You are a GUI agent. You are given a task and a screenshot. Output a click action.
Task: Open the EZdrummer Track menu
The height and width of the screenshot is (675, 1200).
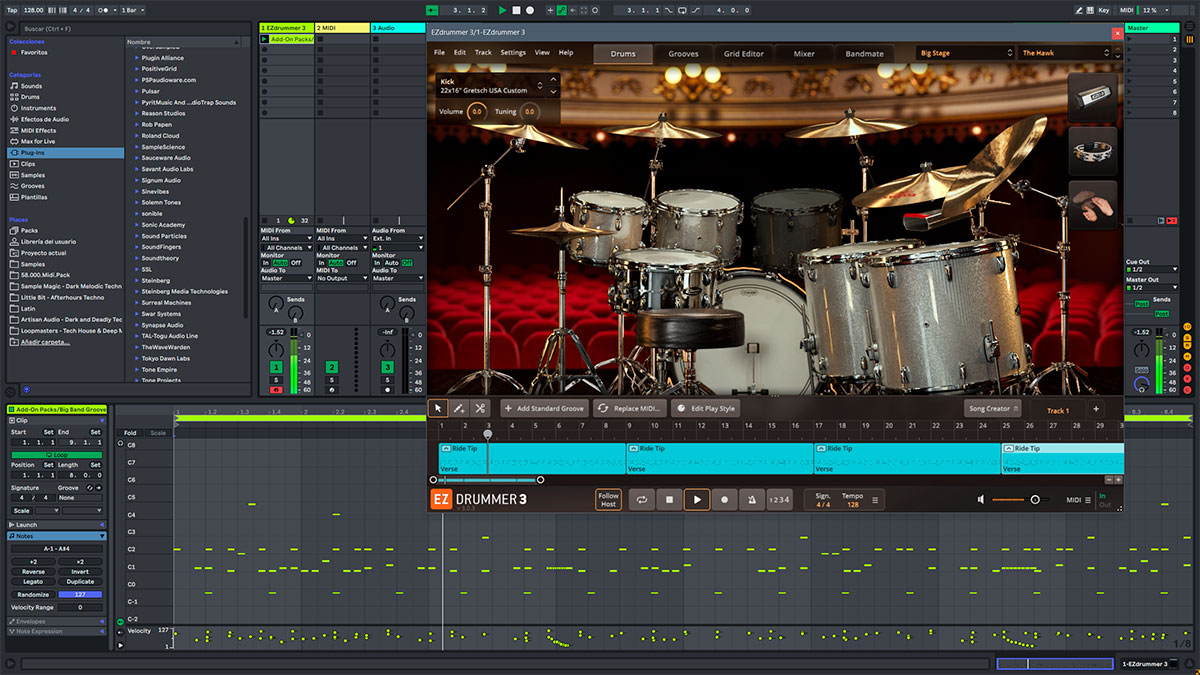(x=483, y=52)
